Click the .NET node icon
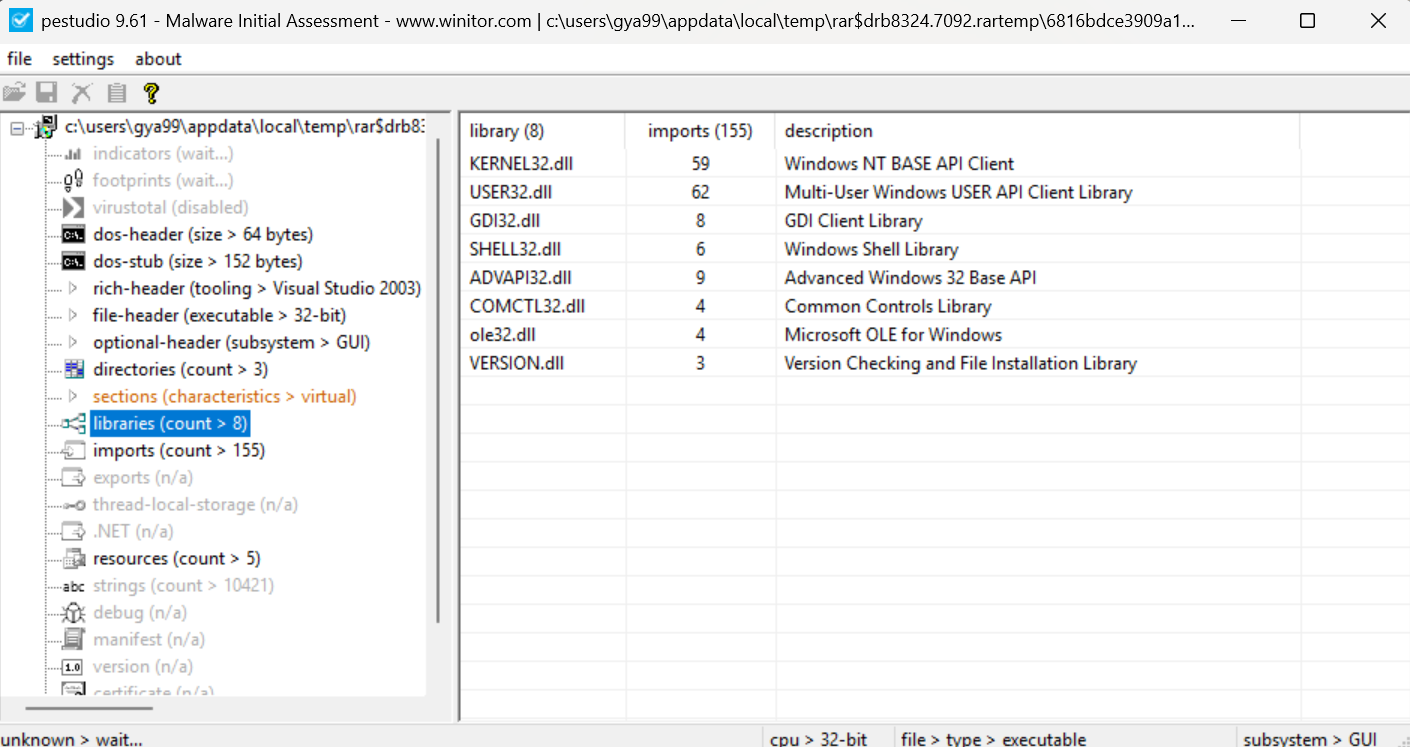This screenshot has height=747, width=1410. tap(74, 532)
